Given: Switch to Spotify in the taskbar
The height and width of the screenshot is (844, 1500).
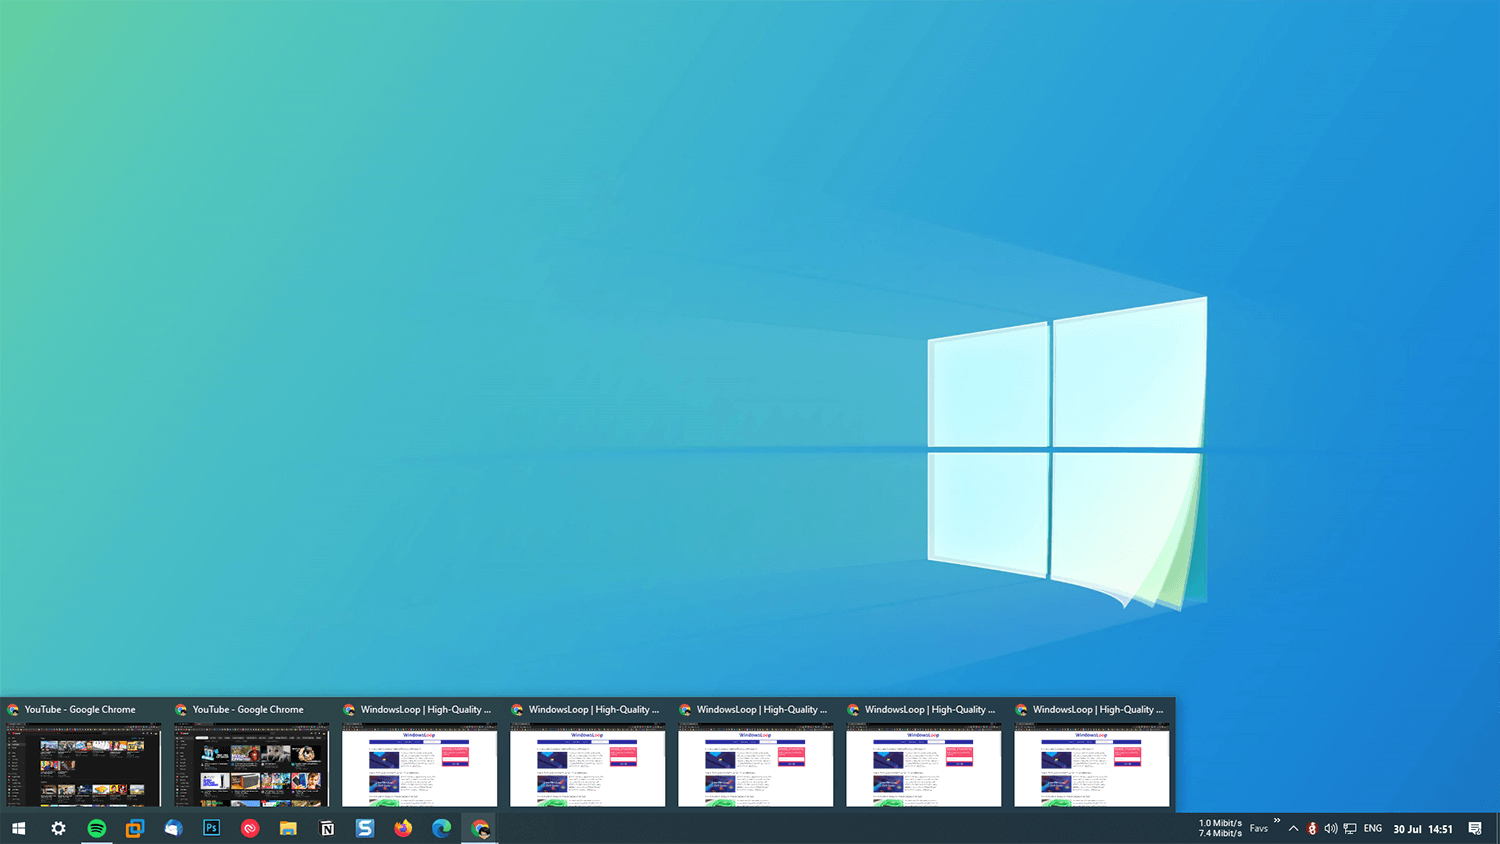Looking at the screenshot, I should click(x=97, y=828).
